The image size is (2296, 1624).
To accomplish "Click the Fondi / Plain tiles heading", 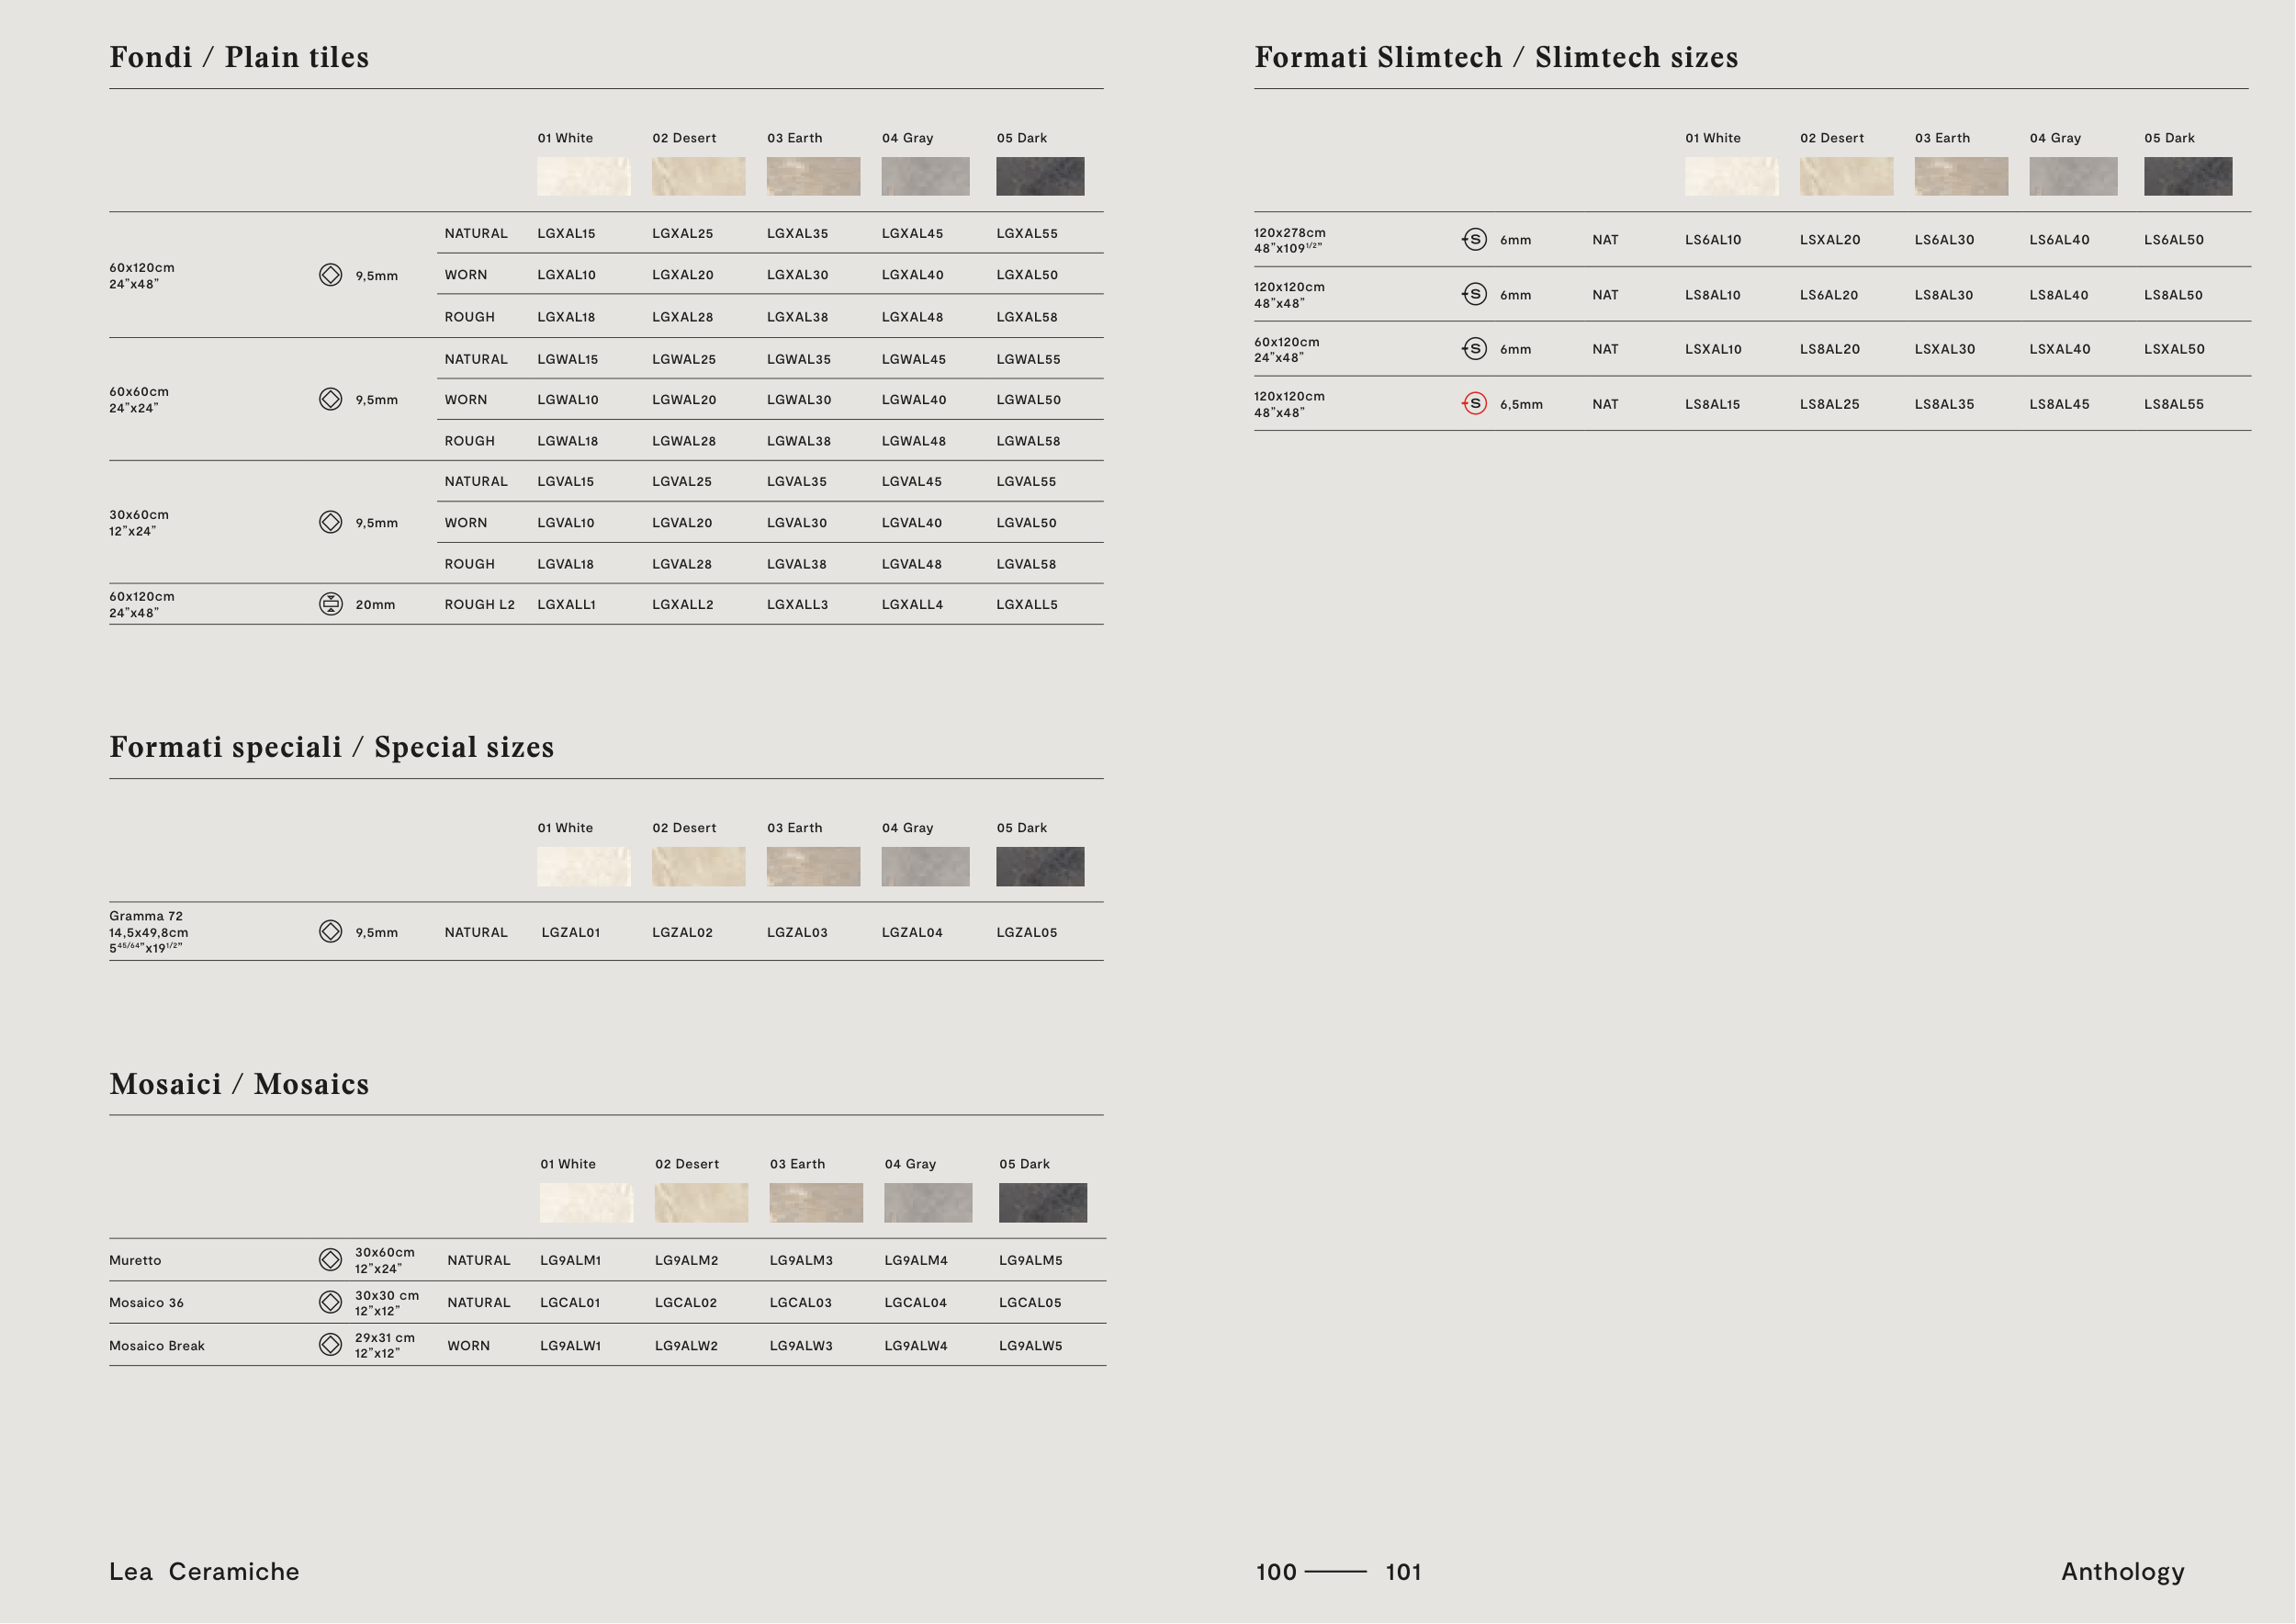I will [239, 57].
